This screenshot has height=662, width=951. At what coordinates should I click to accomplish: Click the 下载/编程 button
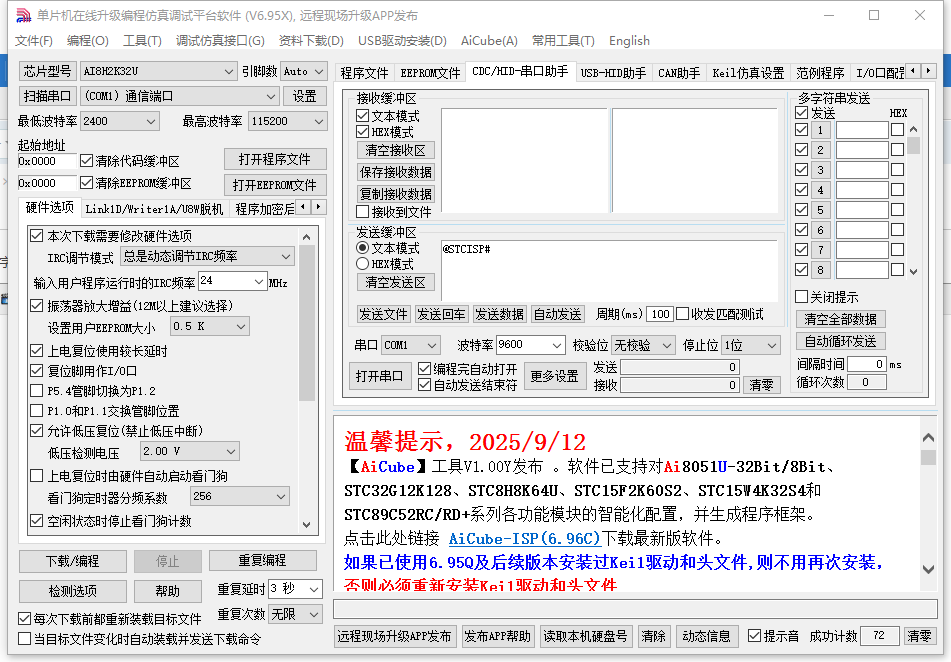pyautogui.click(x=72, y=561)
